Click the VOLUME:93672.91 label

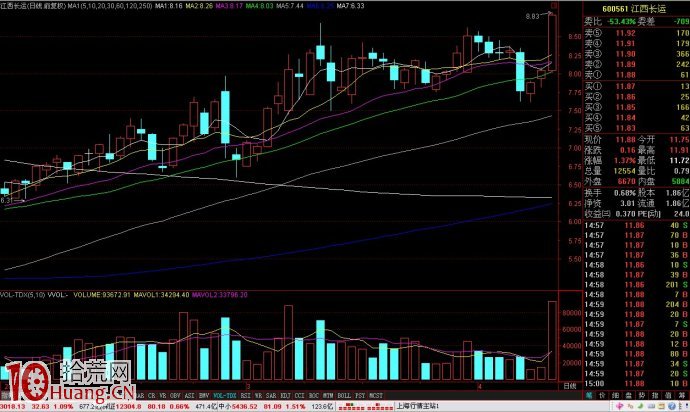tap(102, 294)
